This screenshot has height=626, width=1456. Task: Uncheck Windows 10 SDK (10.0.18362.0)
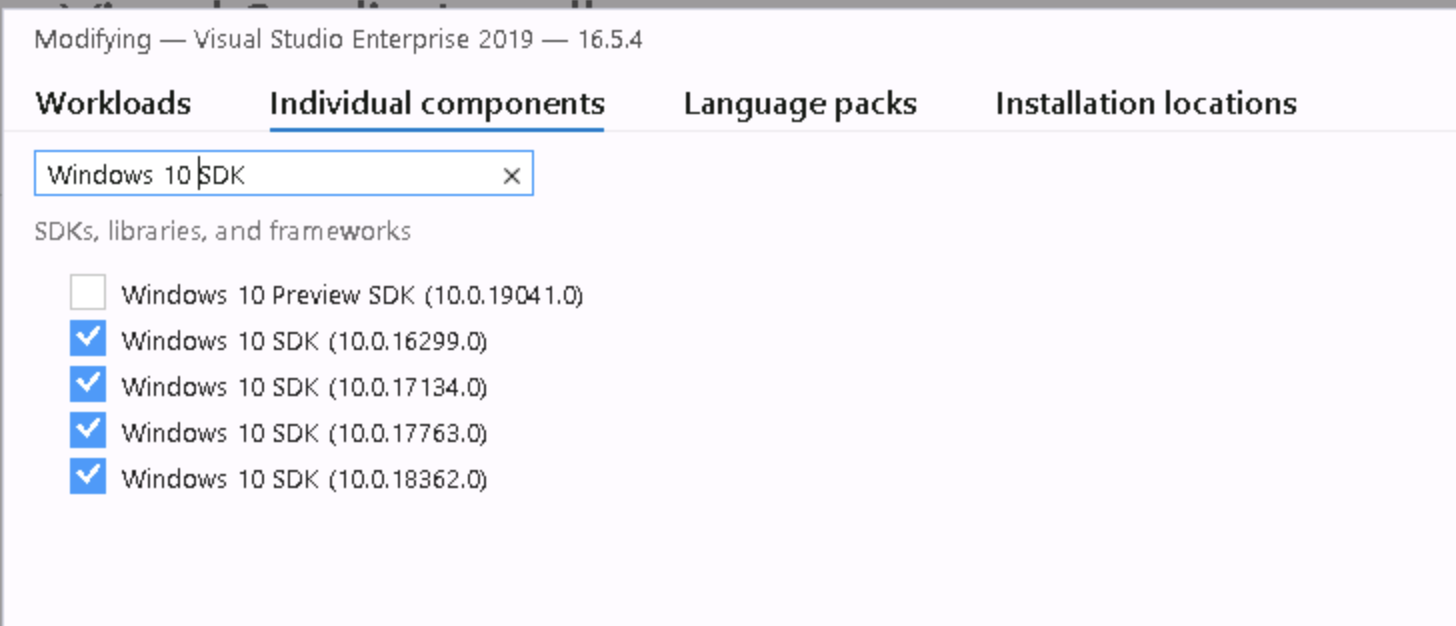pyautogui.click(x=88, y=477)
